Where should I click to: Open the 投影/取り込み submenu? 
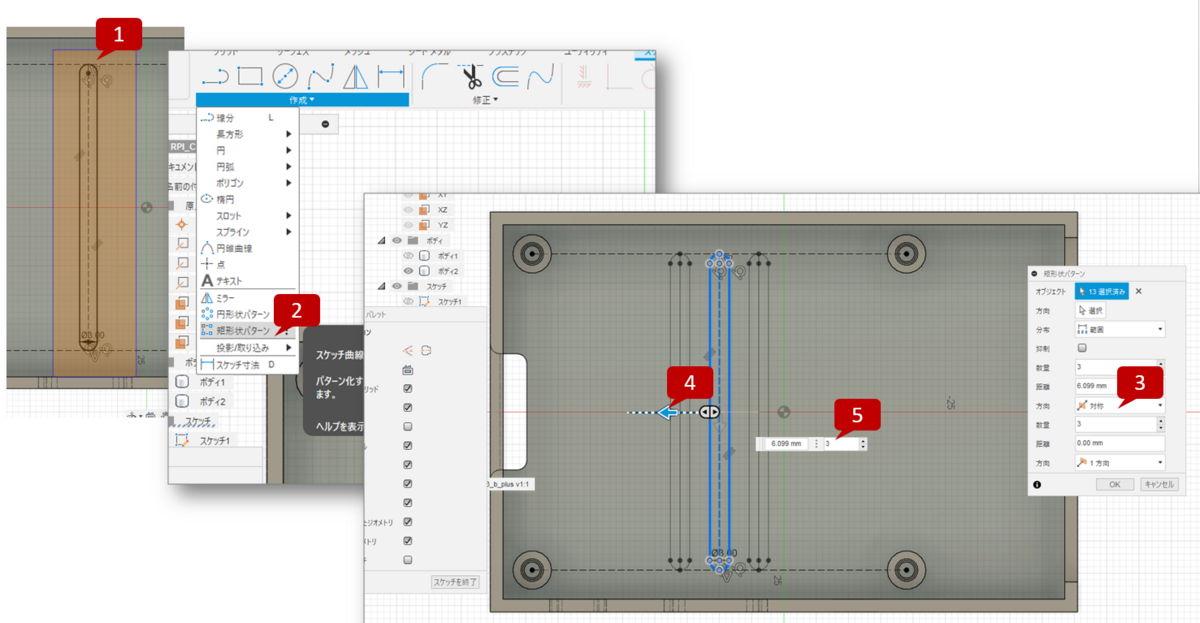(x=247, y=347)
